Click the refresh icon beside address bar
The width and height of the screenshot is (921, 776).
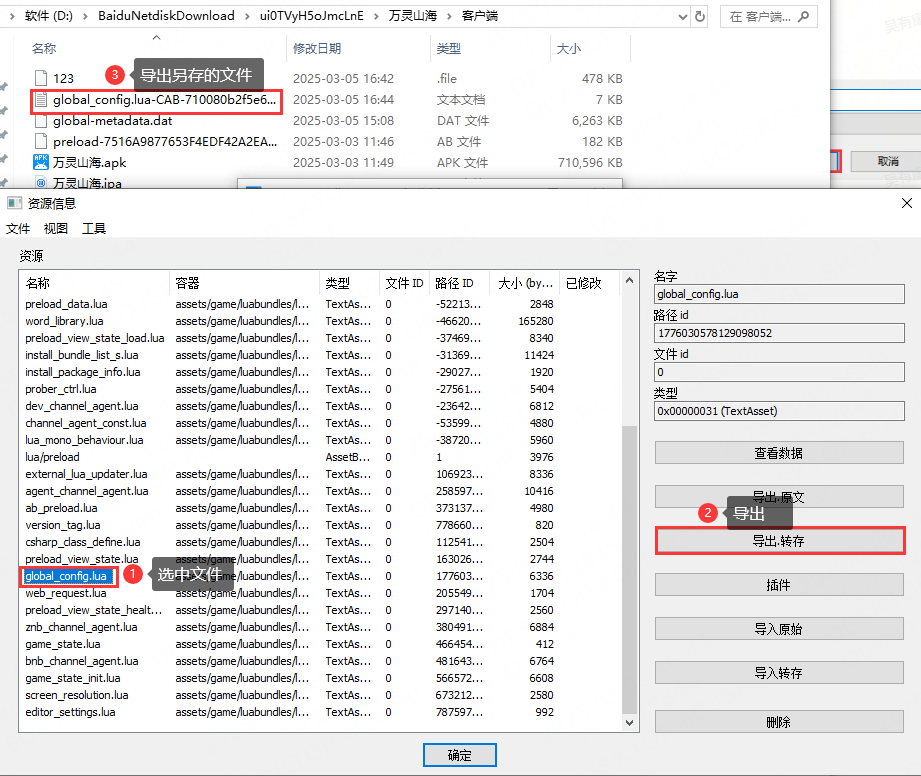tap(701, 16)
